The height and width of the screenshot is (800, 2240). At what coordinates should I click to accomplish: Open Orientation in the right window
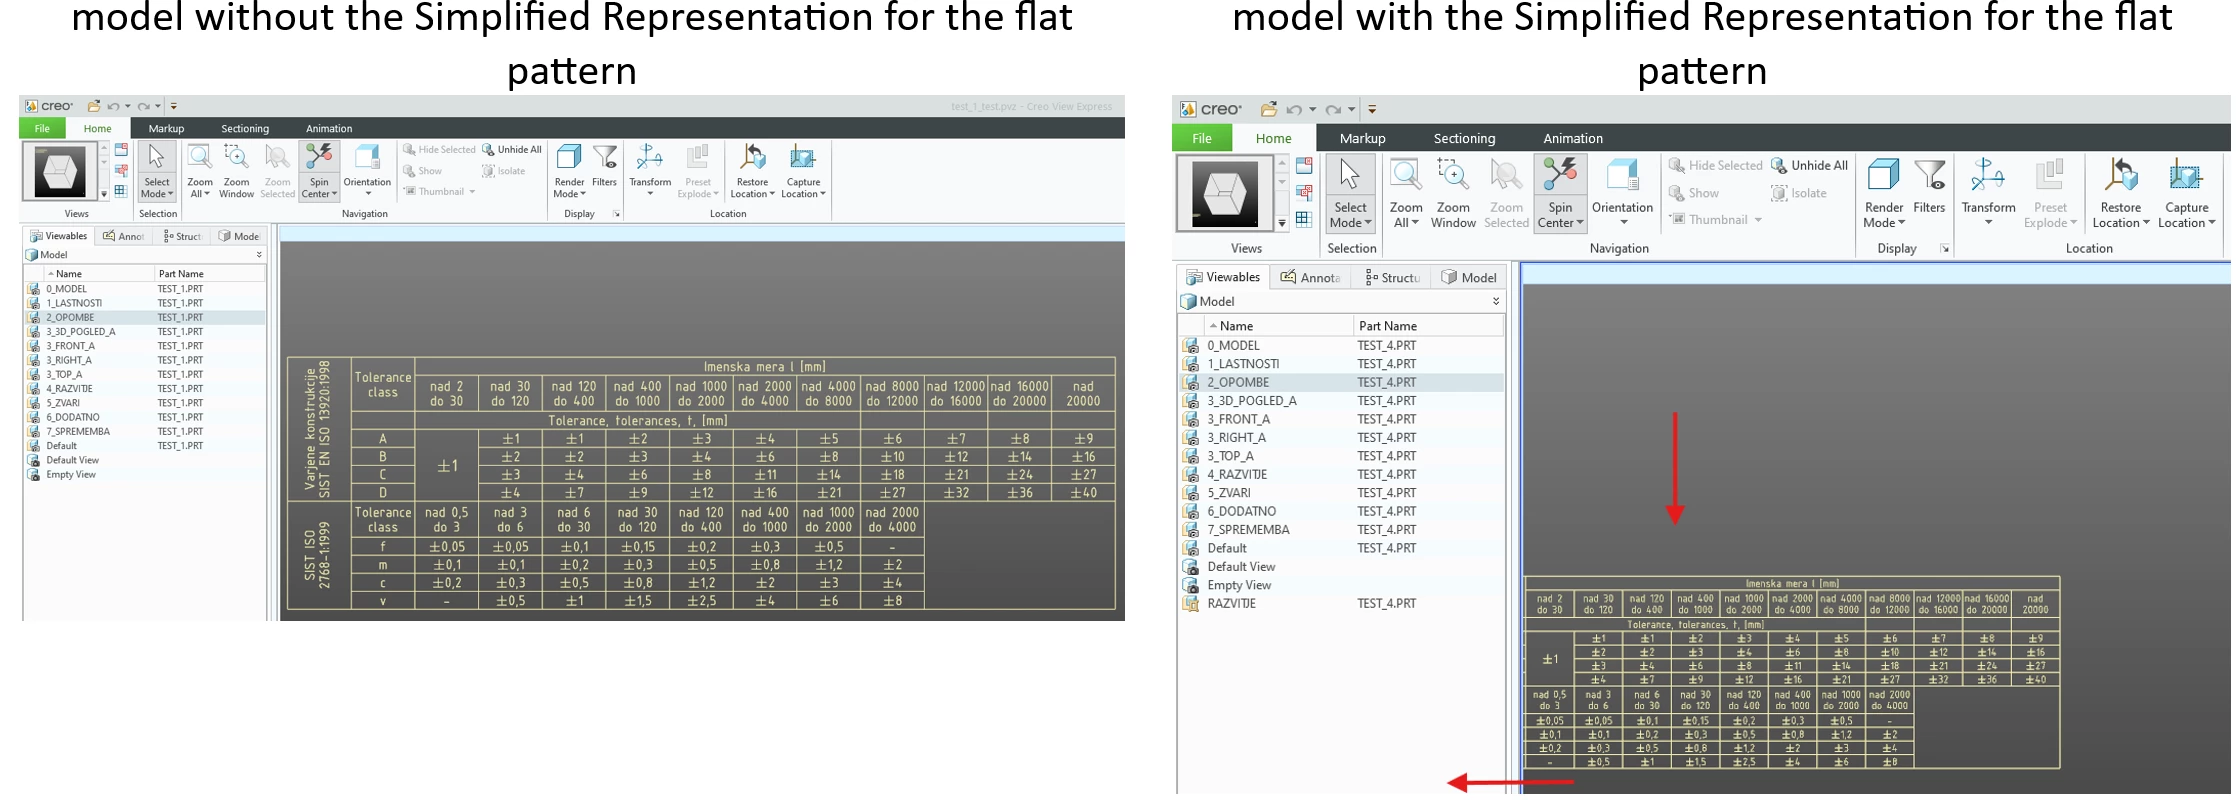(x=1622, y=193)
